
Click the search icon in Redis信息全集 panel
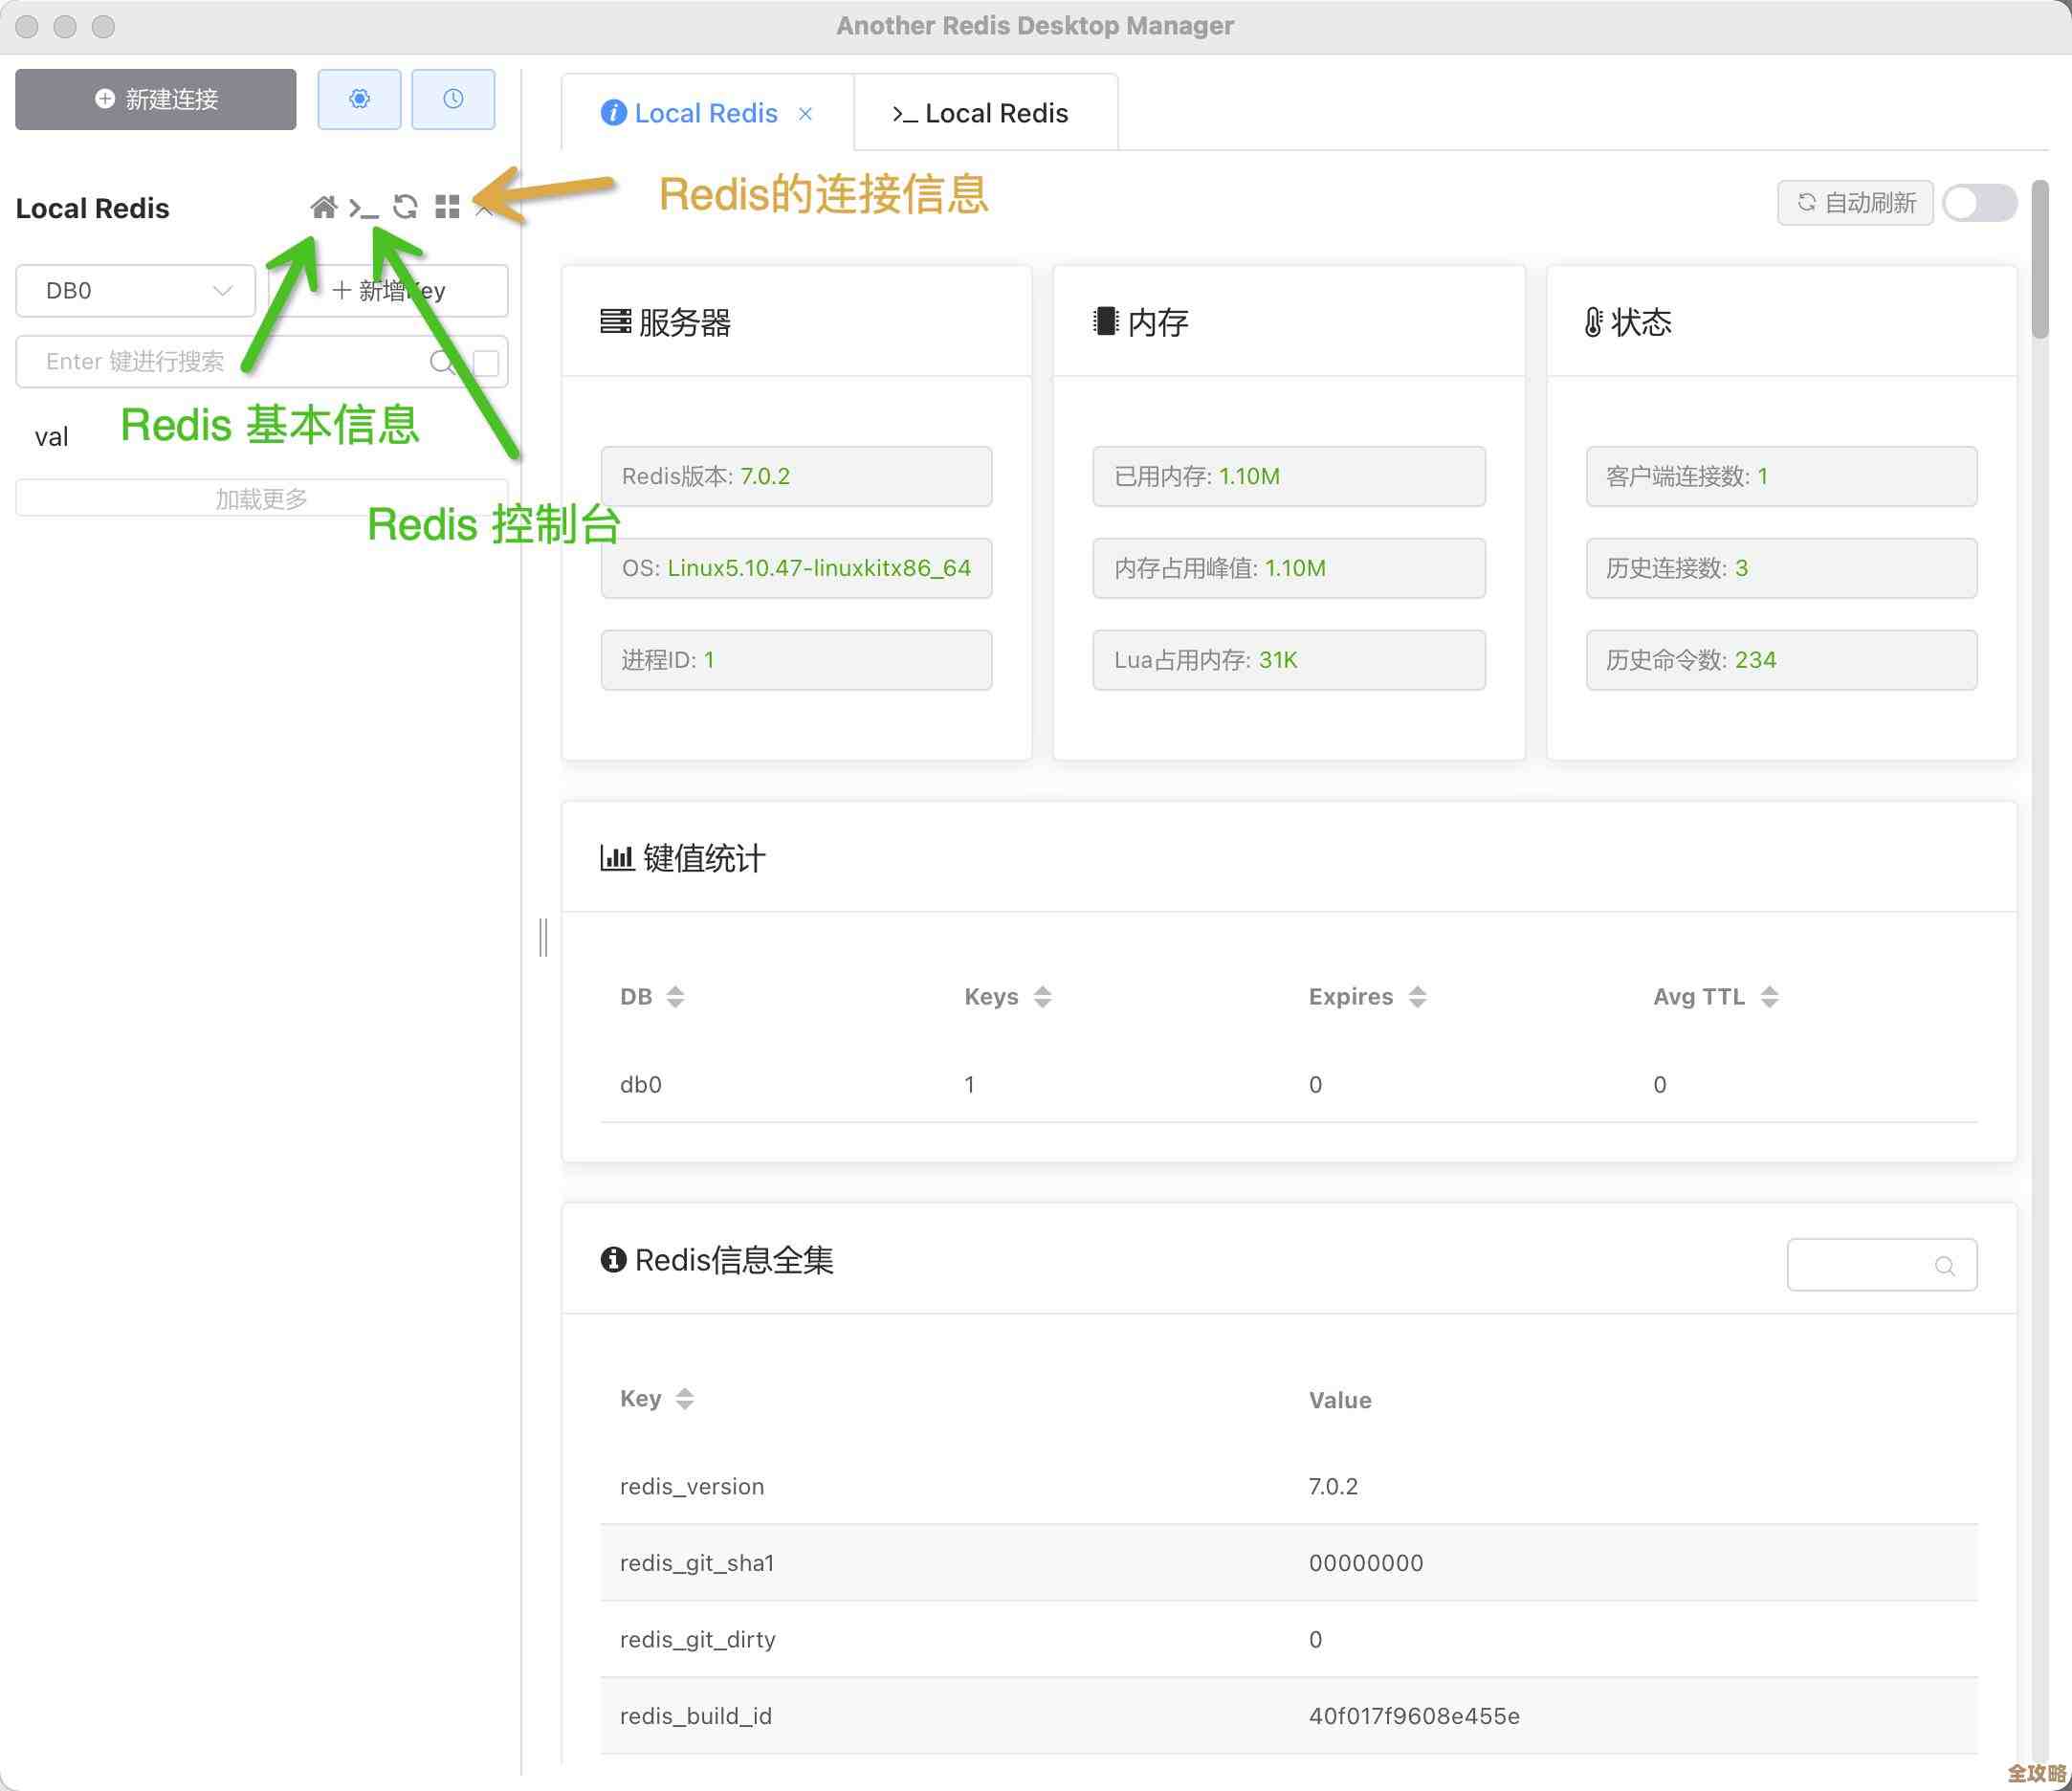click(x=1944, y=1264)
